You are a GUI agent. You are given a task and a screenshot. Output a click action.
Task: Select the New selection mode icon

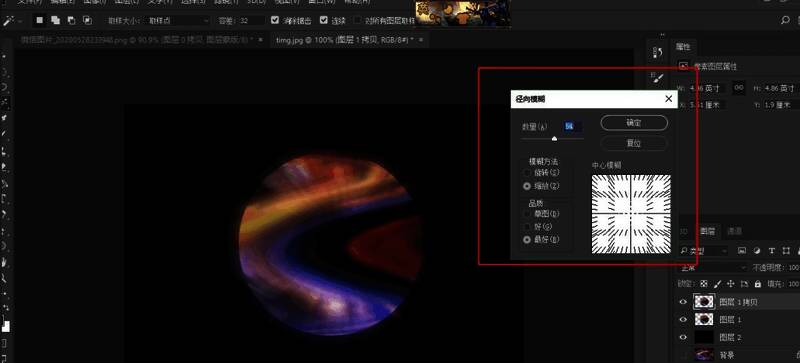tap(39, 20)
